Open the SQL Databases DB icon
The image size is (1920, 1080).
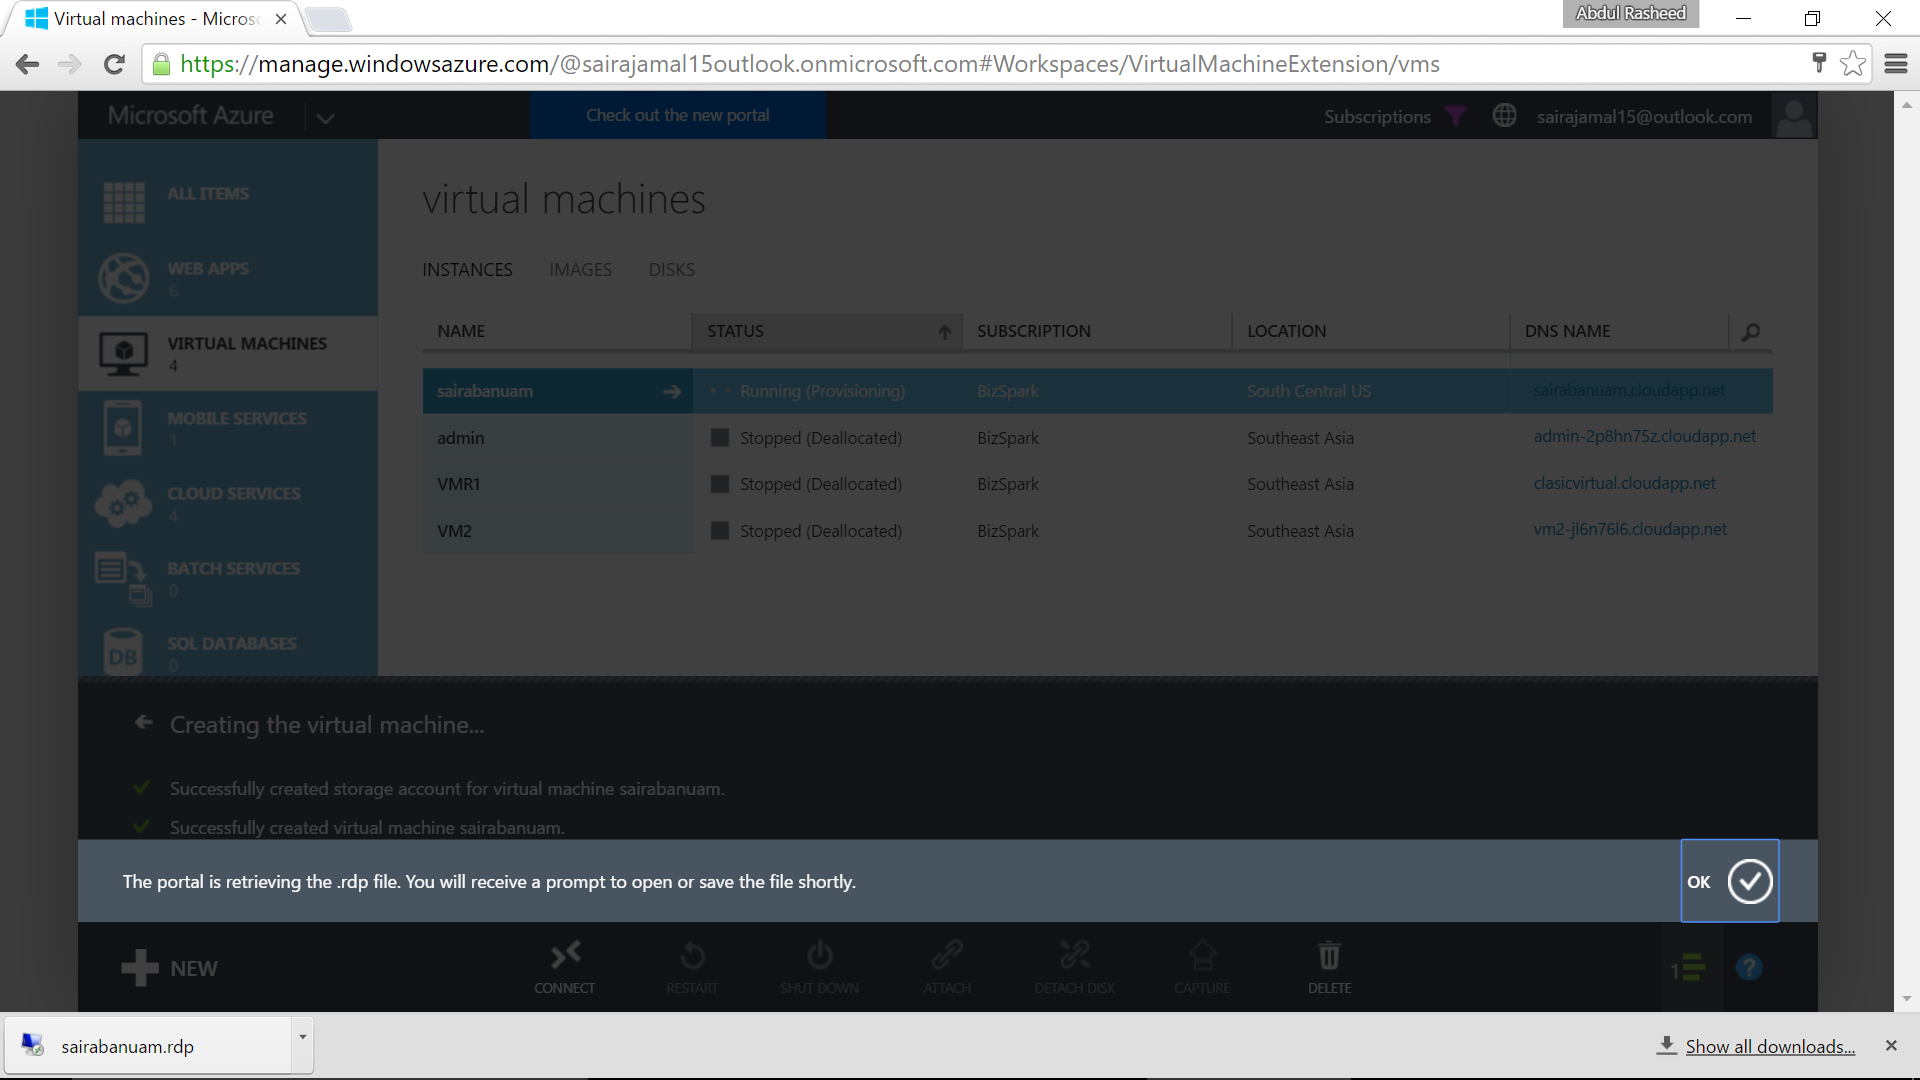123,652
